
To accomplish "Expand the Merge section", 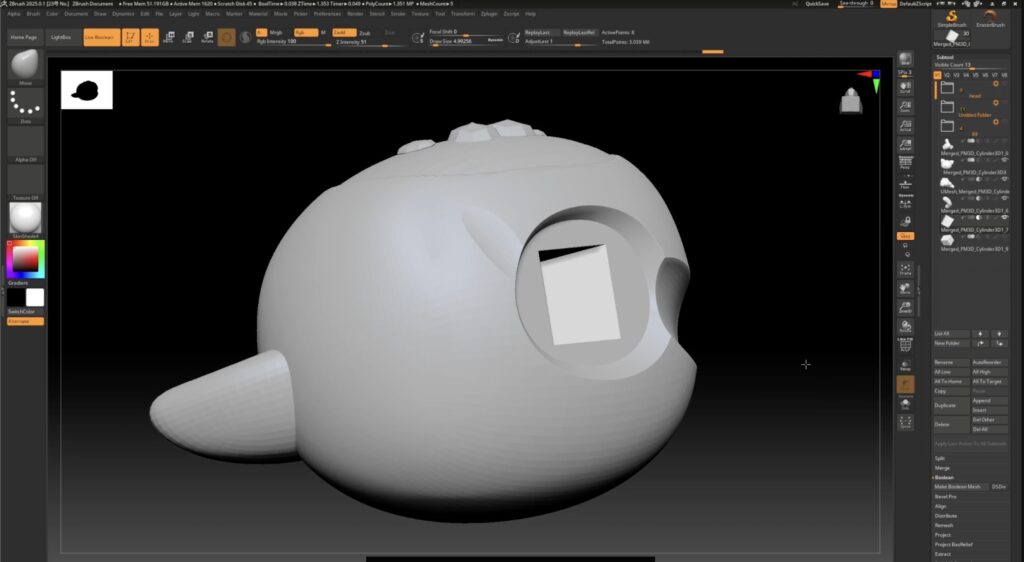I will tap(942, 468).
